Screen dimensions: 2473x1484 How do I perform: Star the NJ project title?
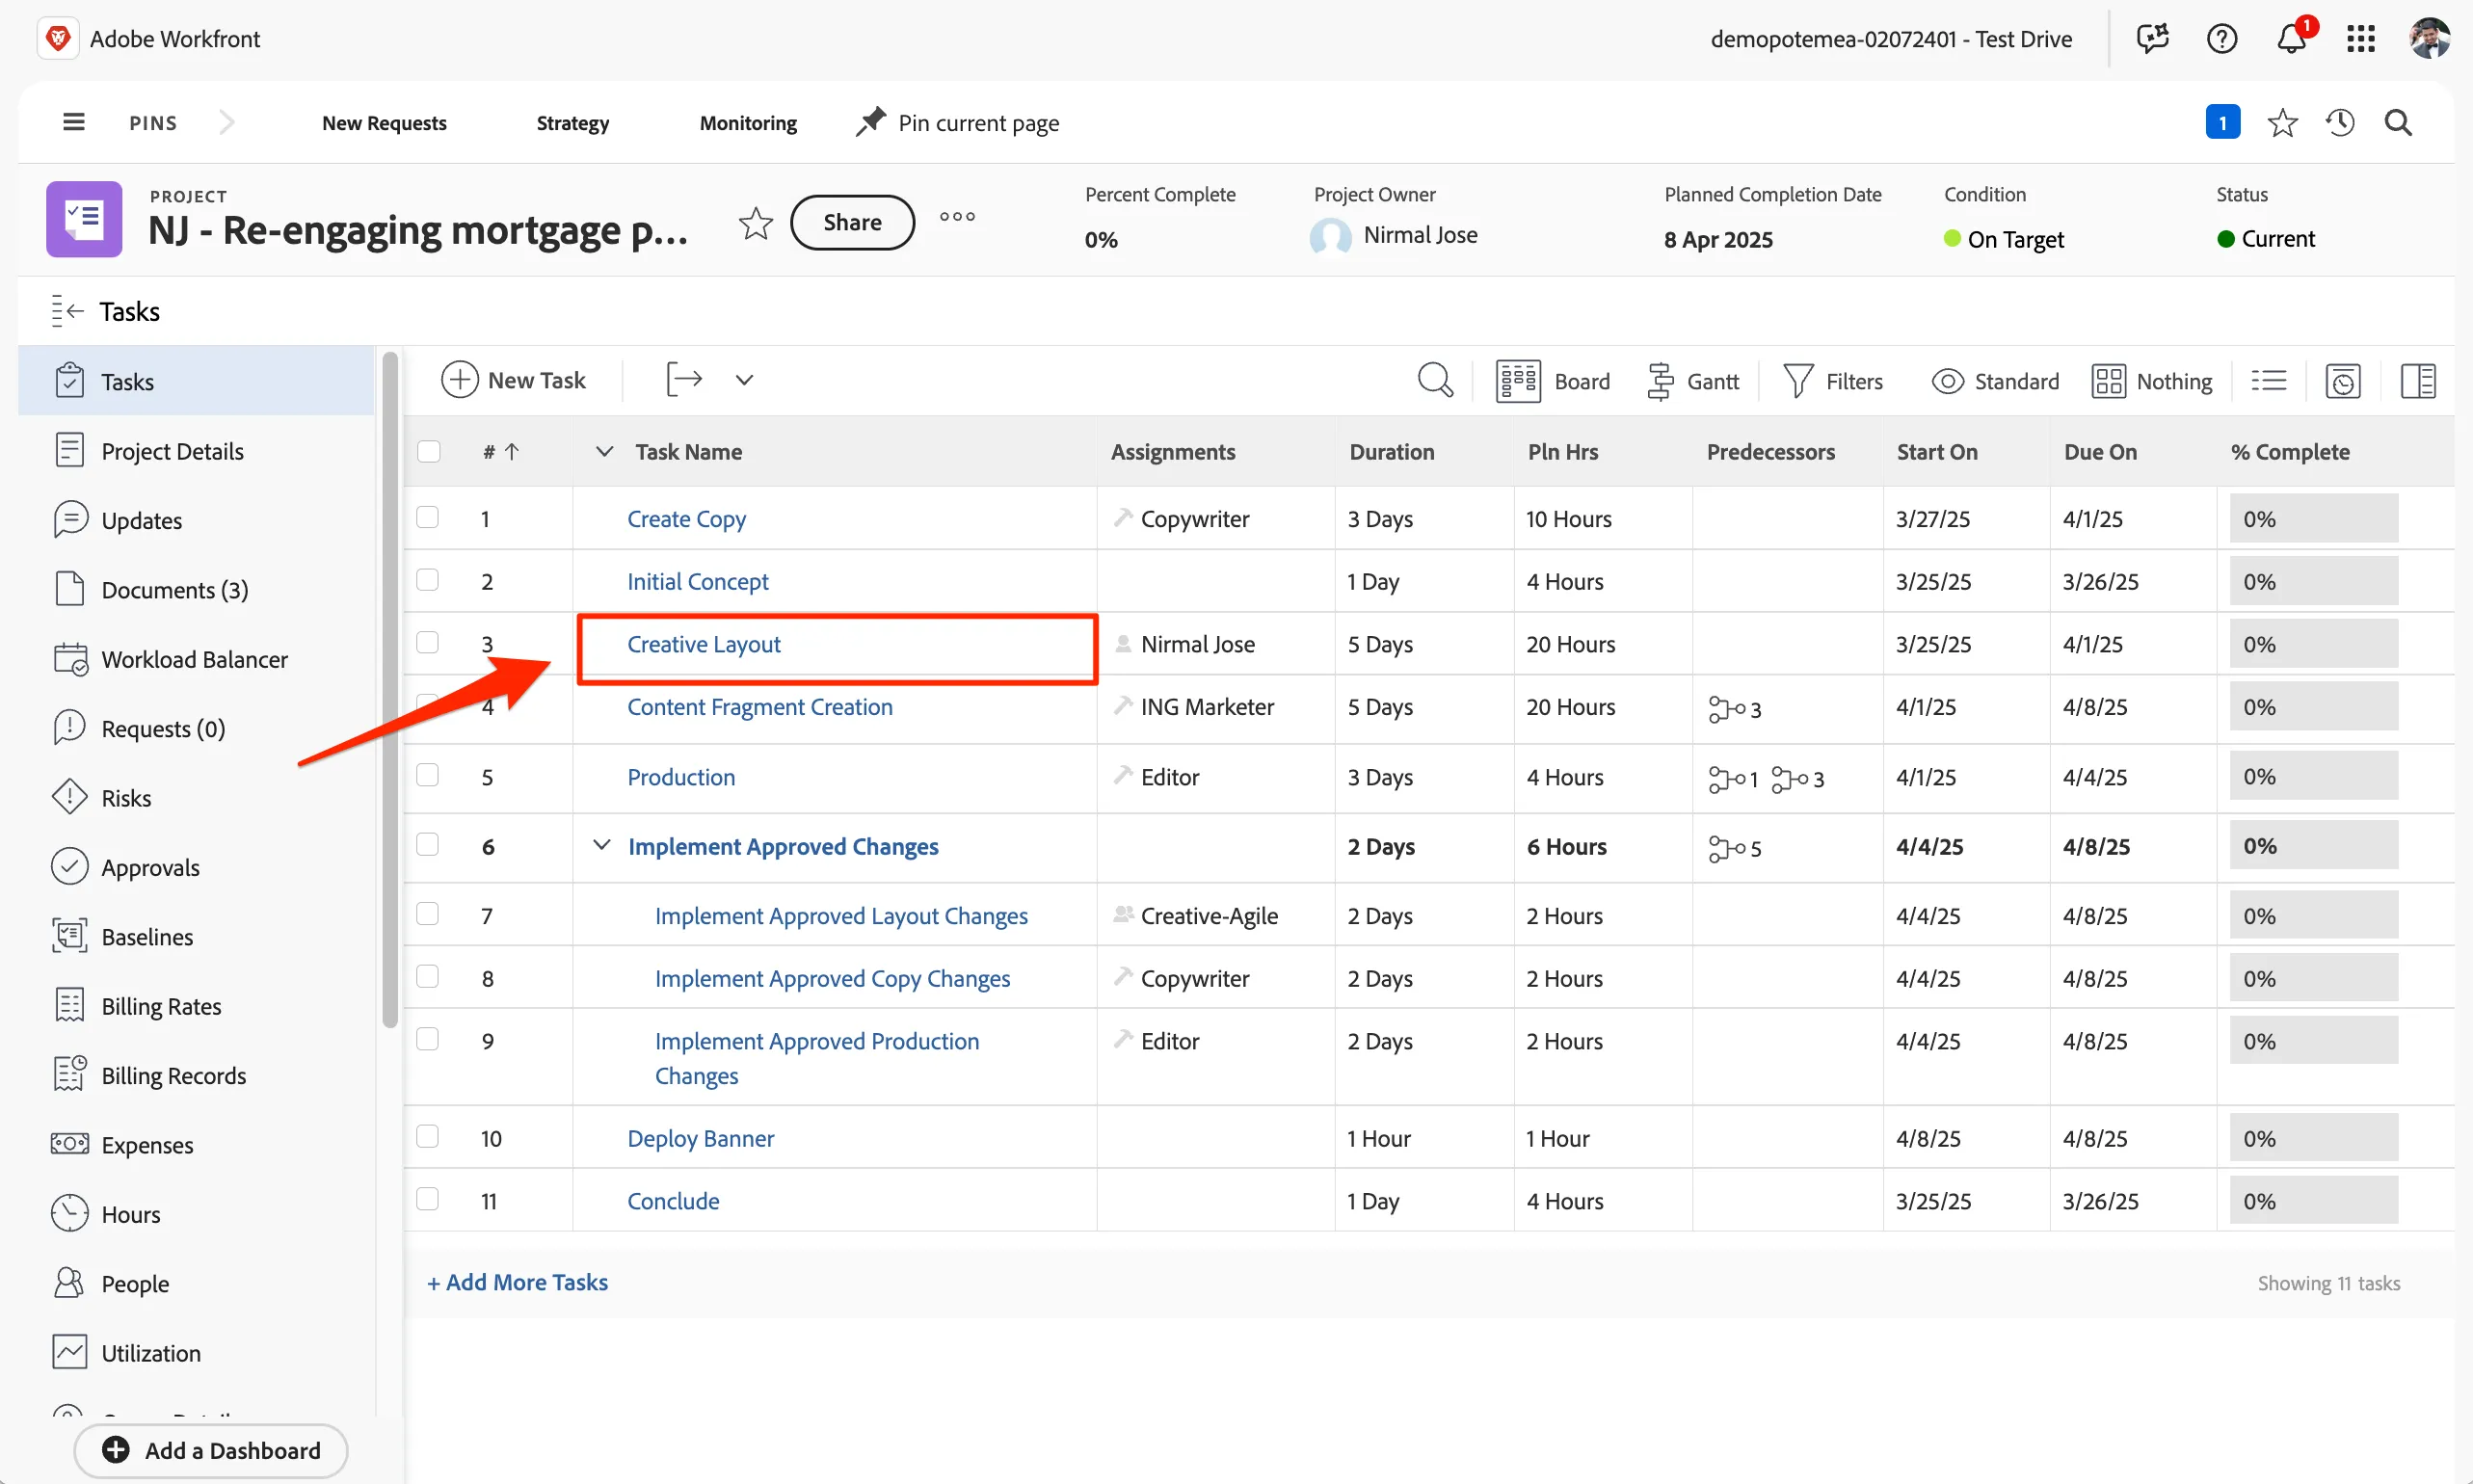pos(756,223)
